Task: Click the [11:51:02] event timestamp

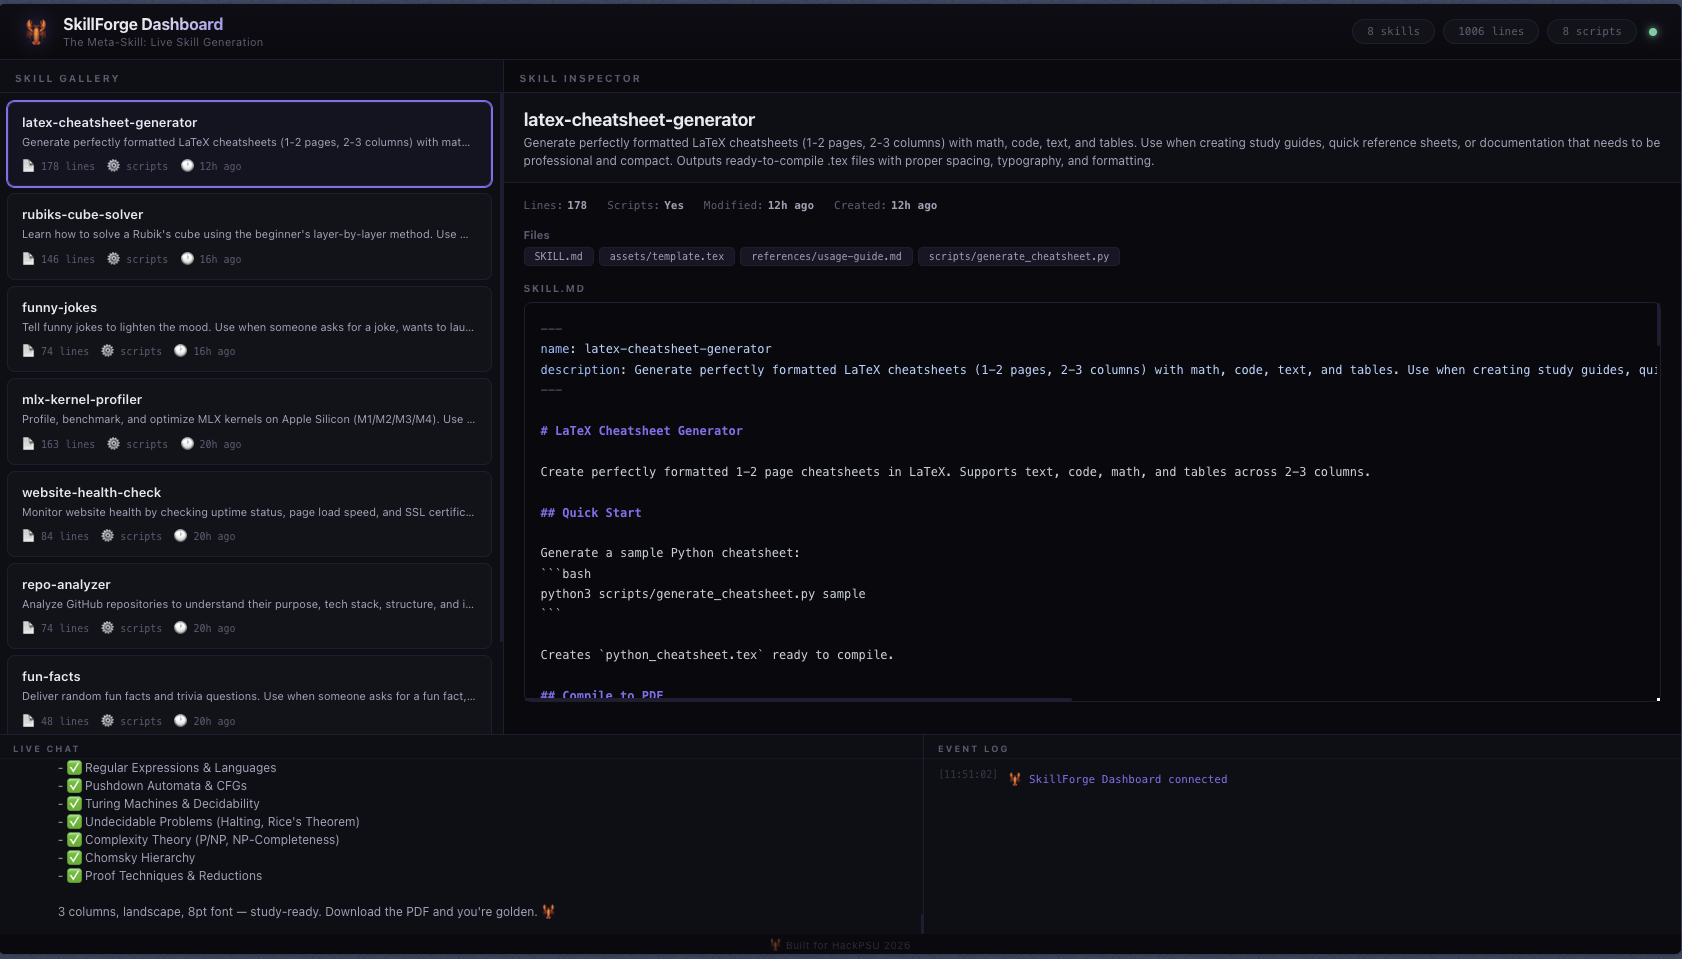Action: (968, 775)
